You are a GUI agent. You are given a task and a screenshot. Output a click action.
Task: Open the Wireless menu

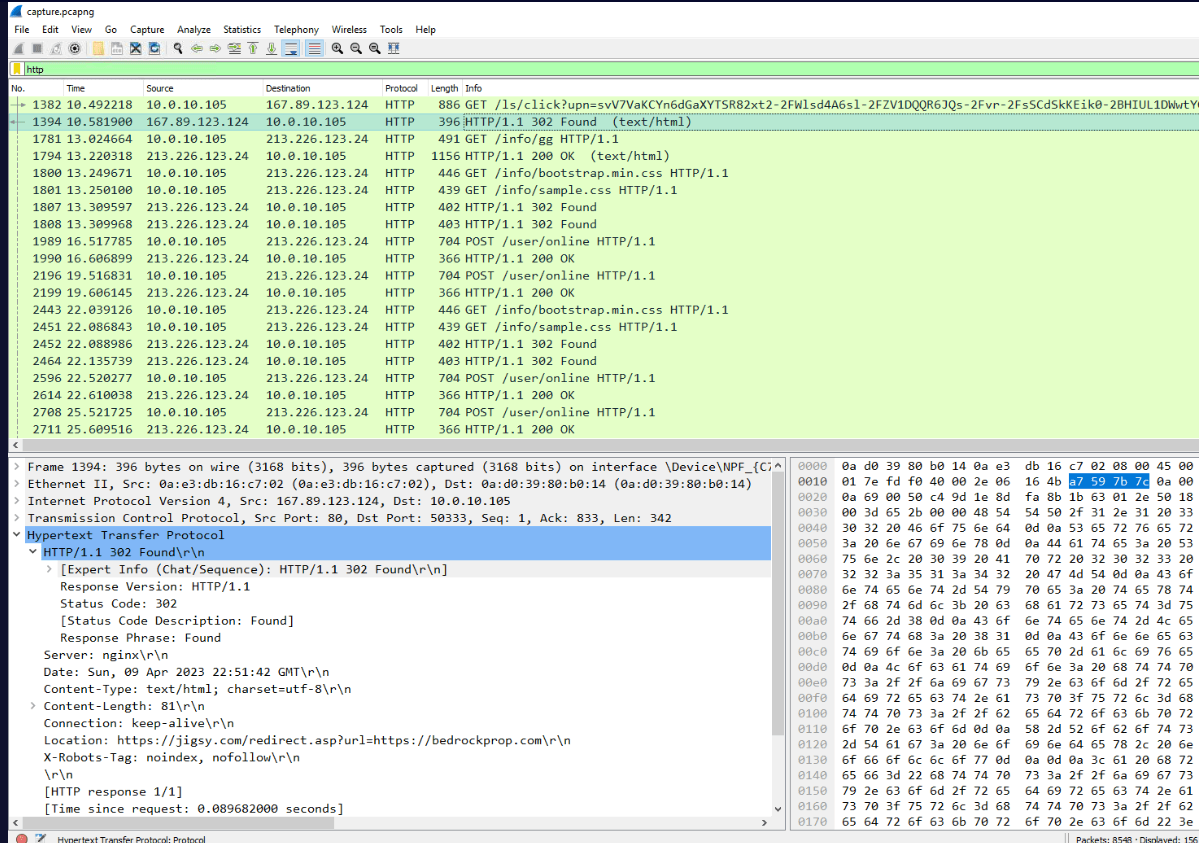(x=349, y=29)
